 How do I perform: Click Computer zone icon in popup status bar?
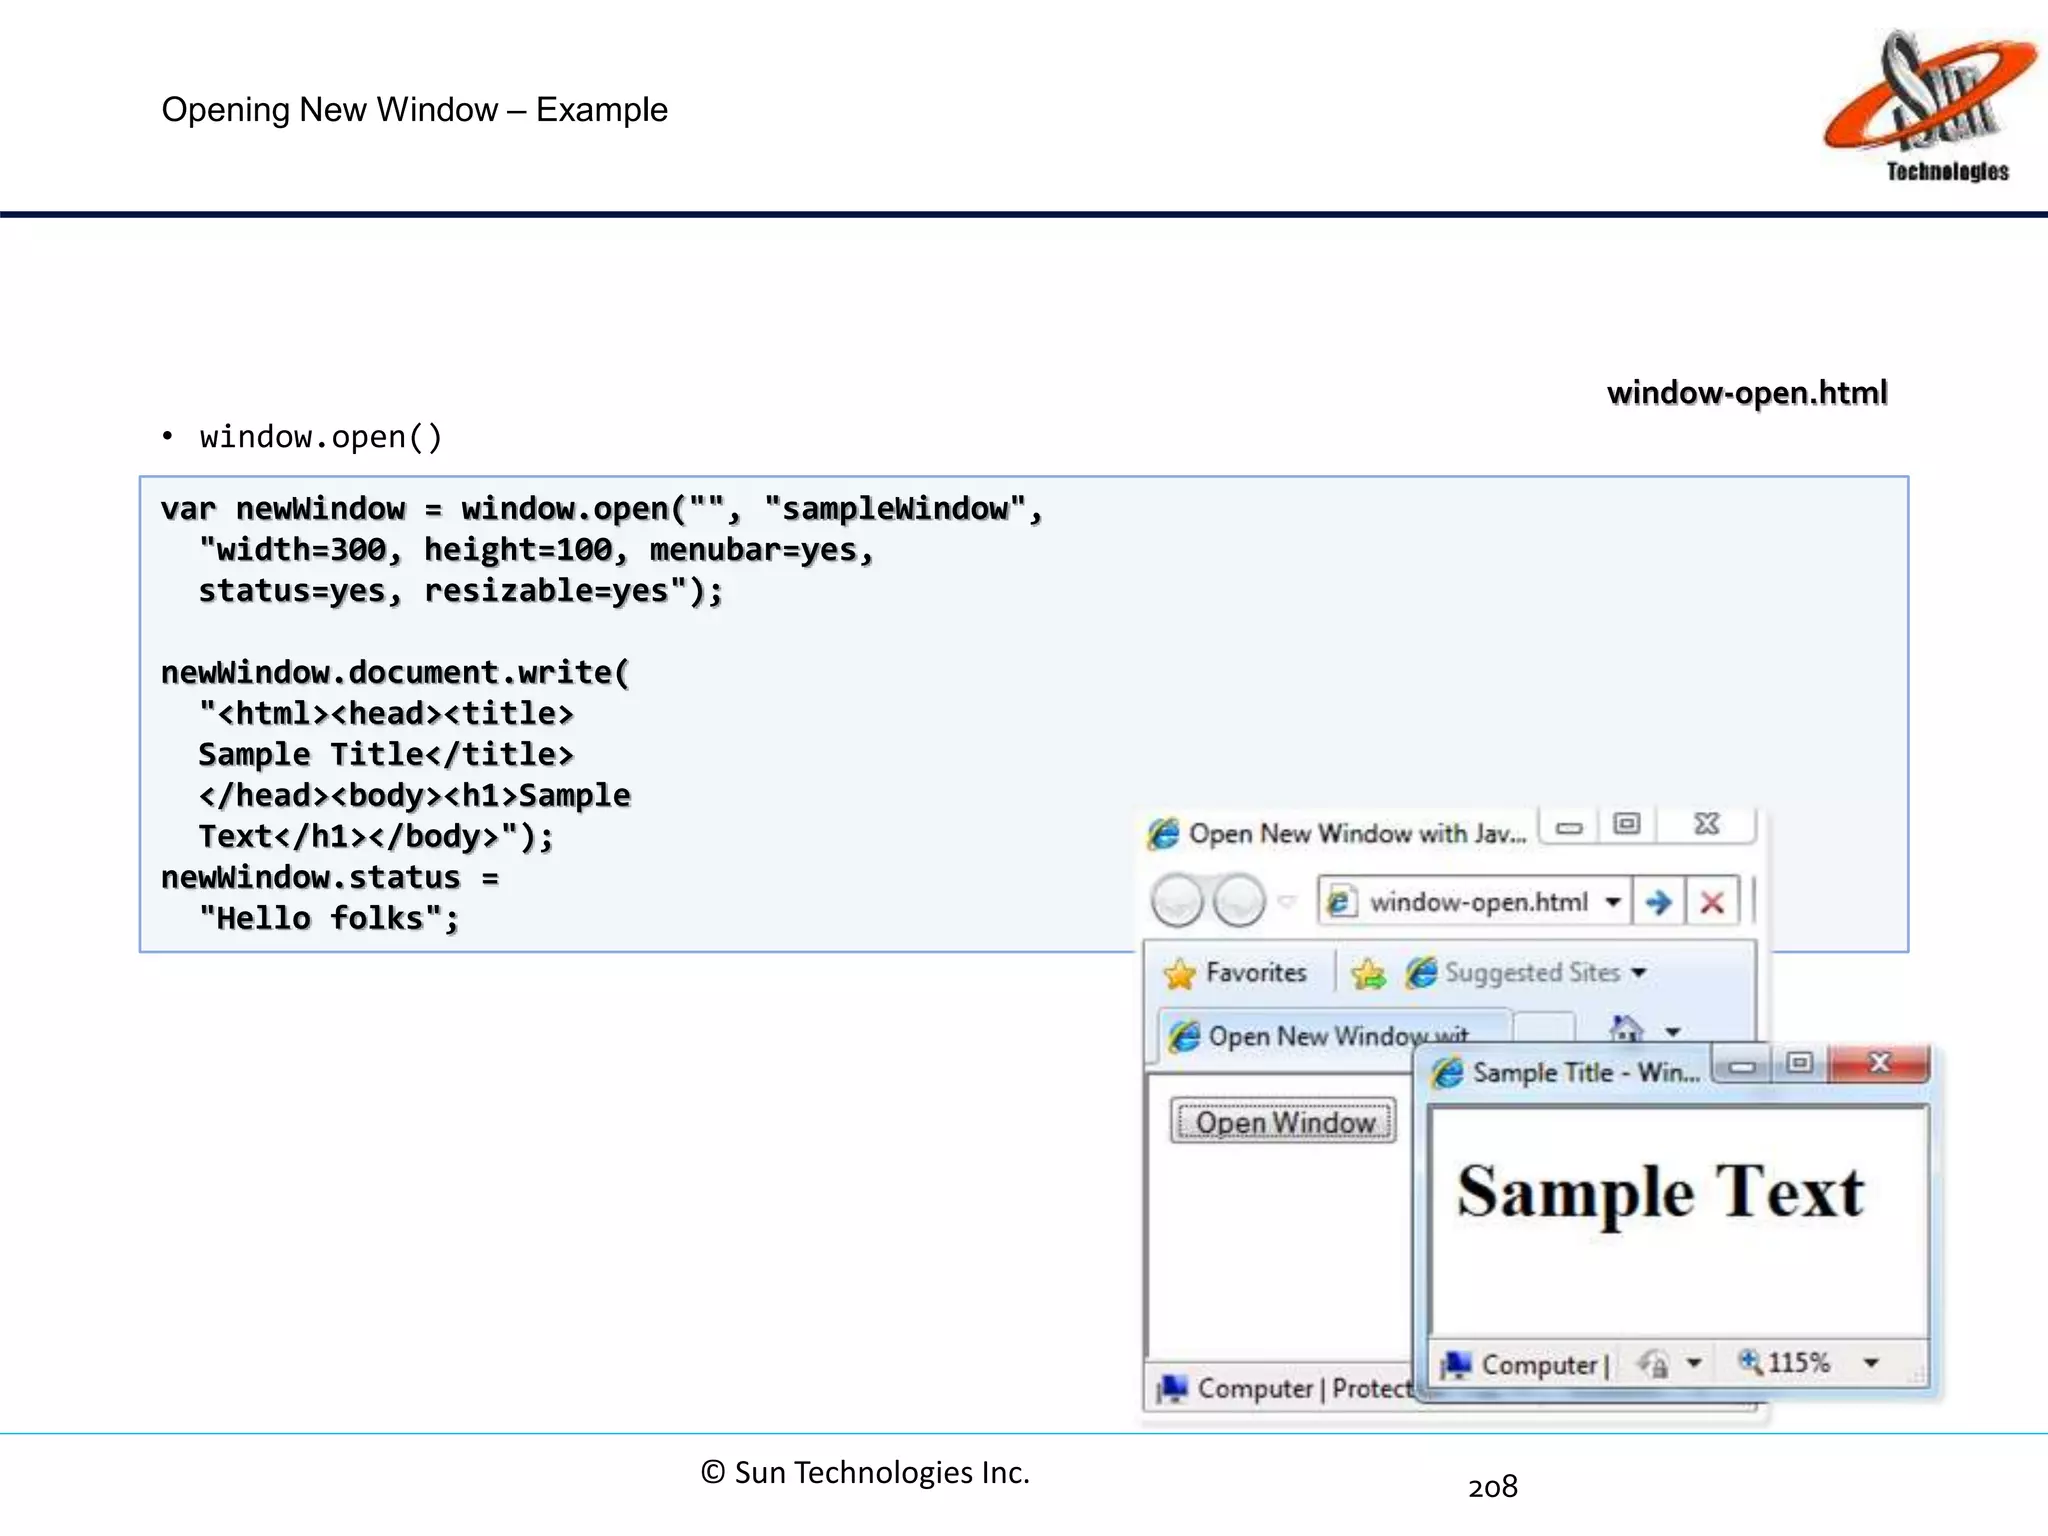1455,1365
